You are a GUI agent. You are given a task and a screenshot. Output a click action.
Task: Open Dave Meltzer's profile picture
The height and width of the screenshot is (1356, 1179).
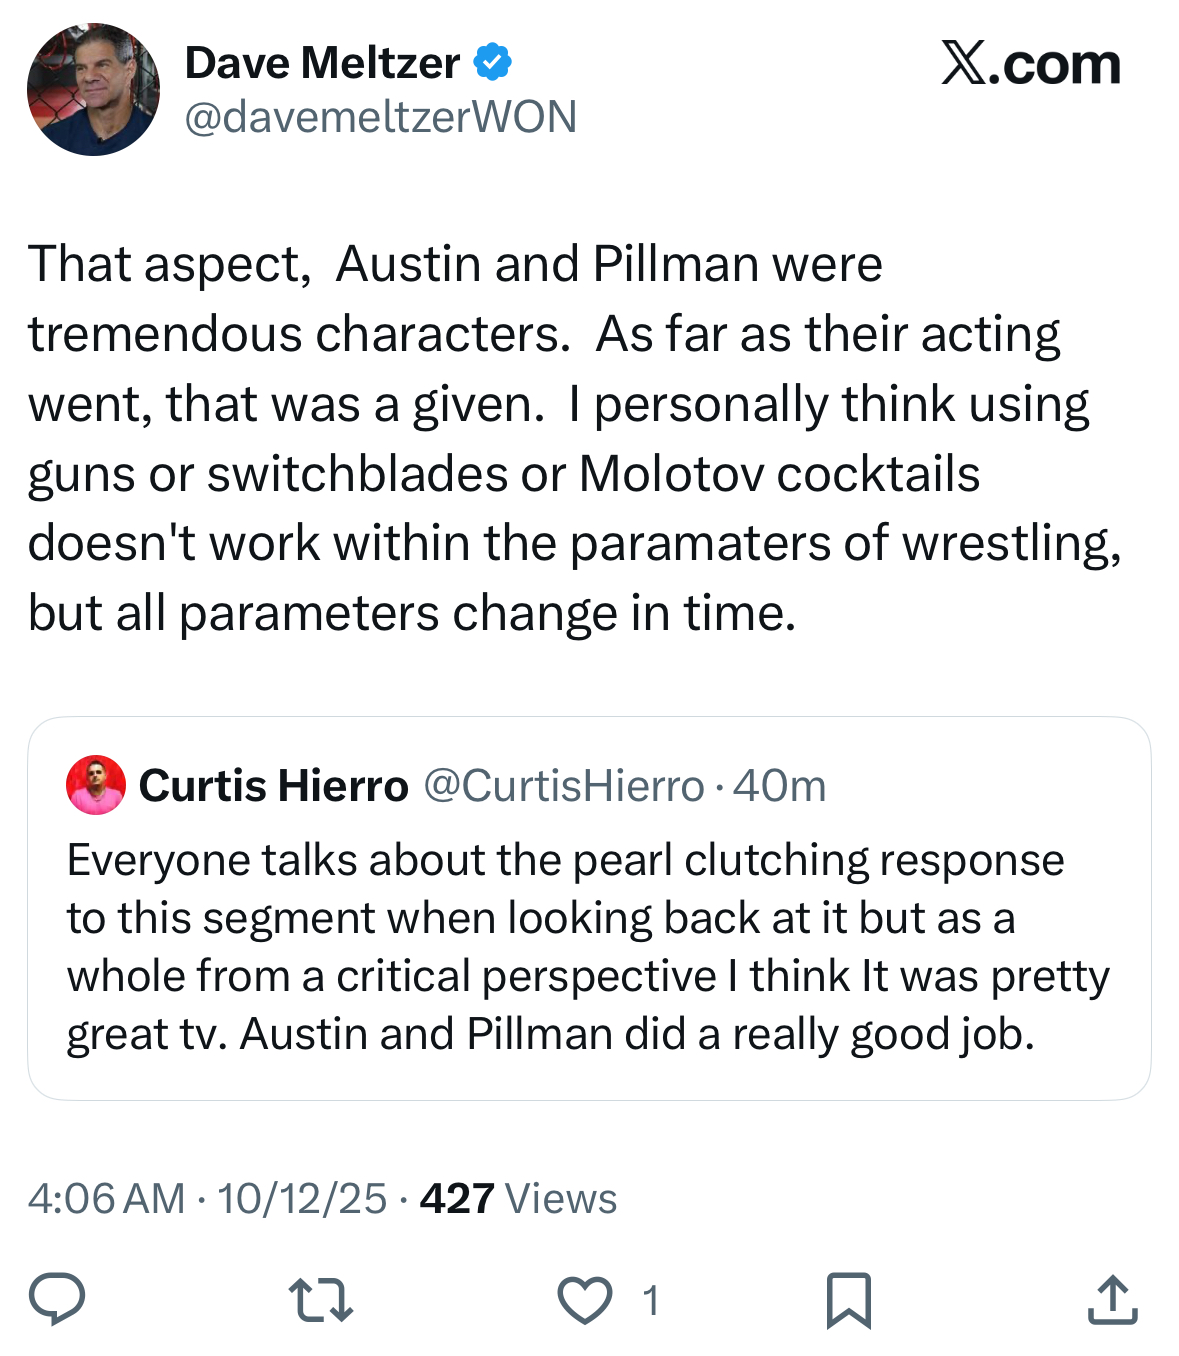click(93, 90)
